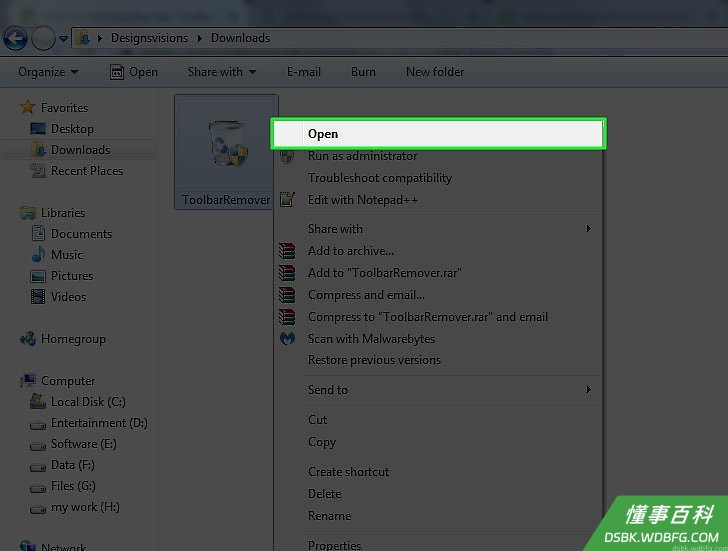728x551 pixels.
Task: Select Network in navigation pane
Action: [x=63, y=546]
